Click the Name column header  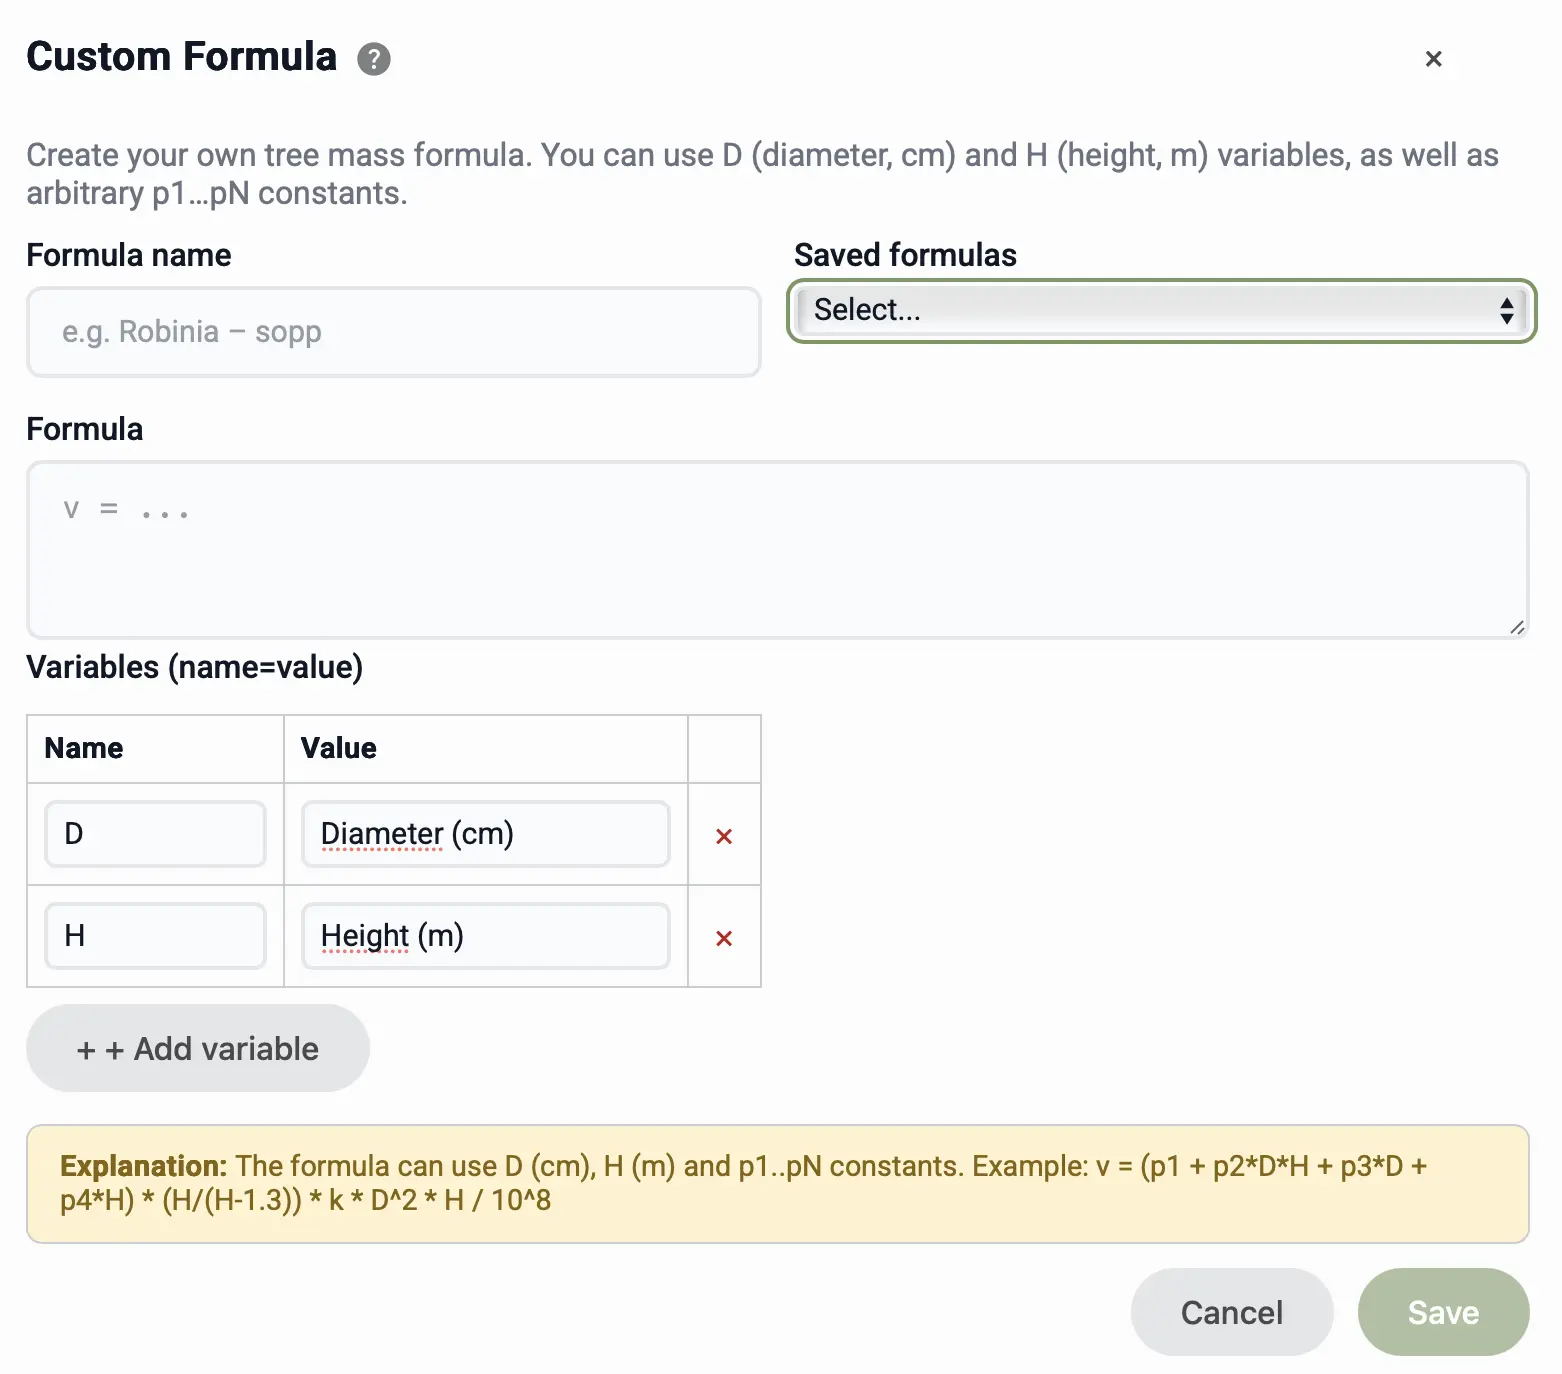tap(84, 748)
